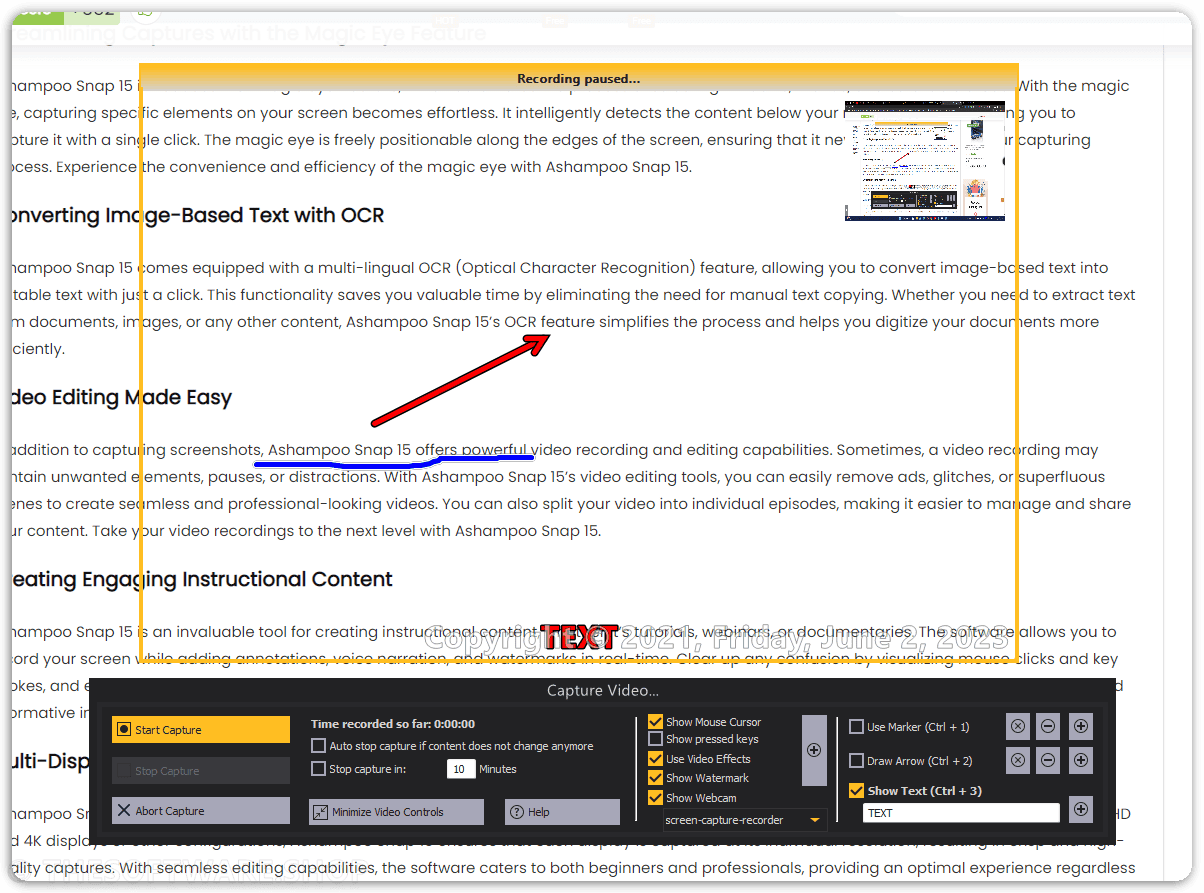Open the screen-capture-recorder webcam dropdown
The width and height of the screenshot is (1204, 893).
pyautogui.click(x=744, y=820)
